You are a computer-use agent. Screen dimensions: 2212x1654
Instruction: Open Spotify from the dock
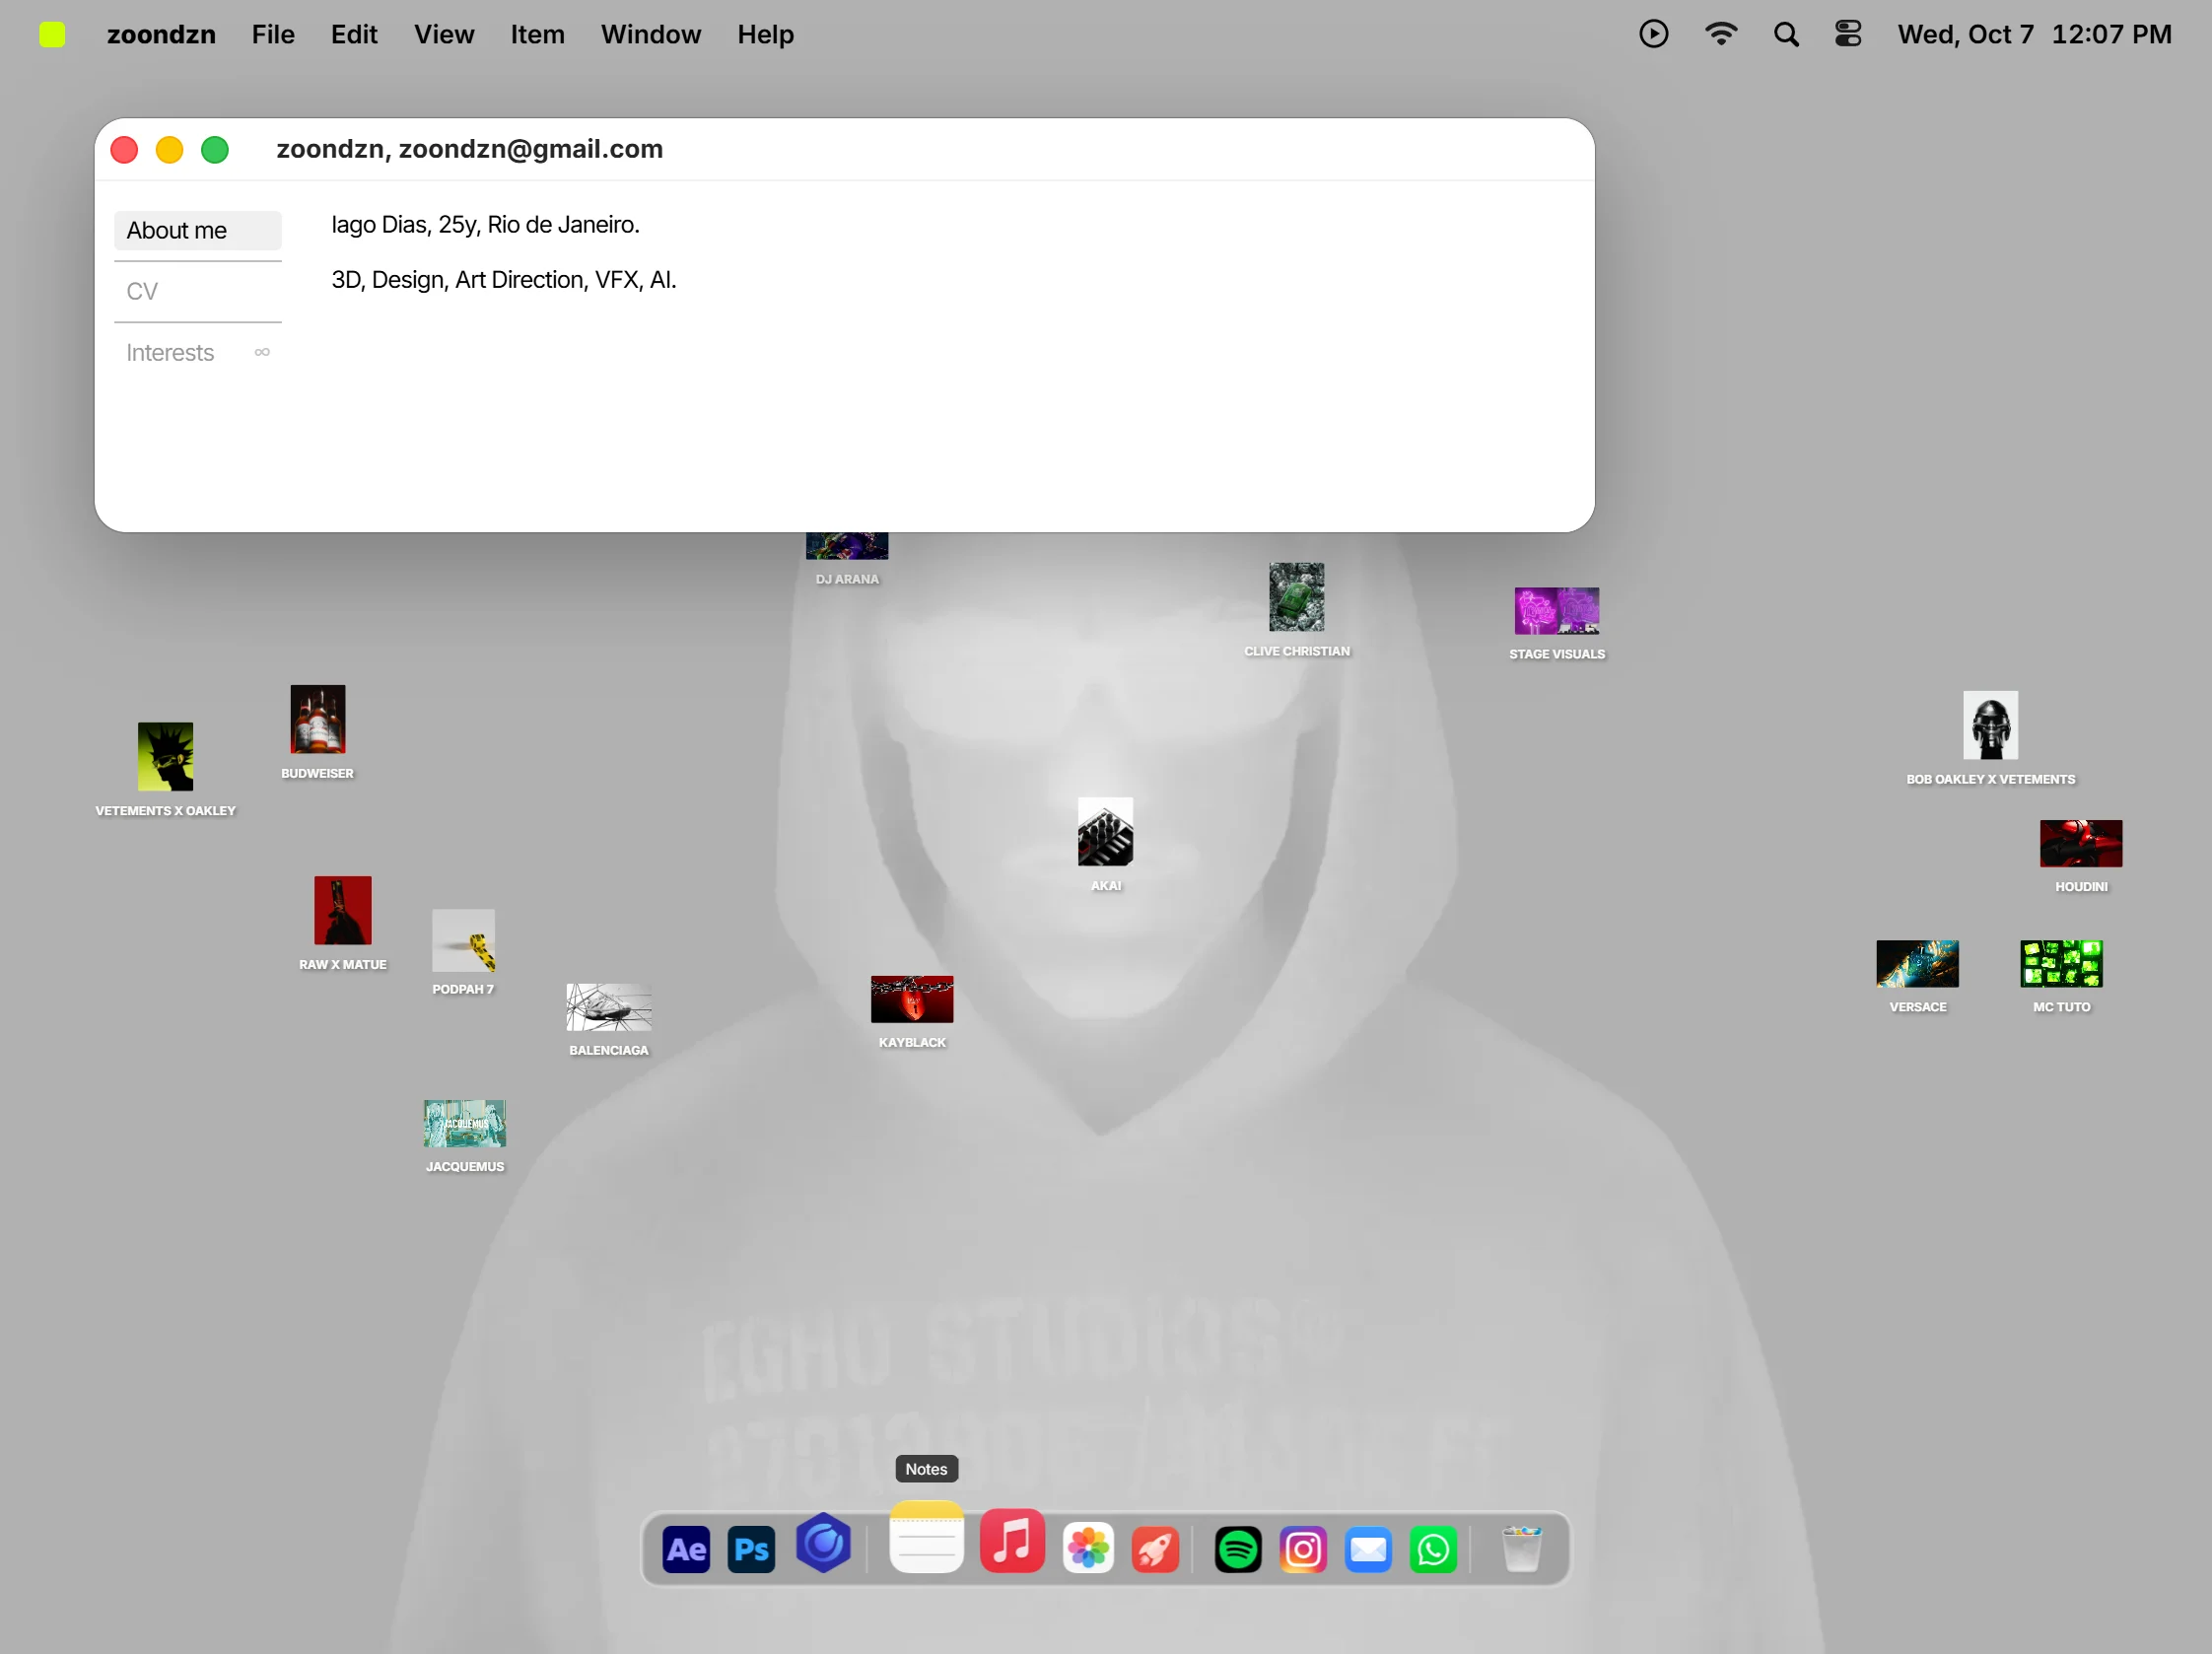point(1238,1550)
